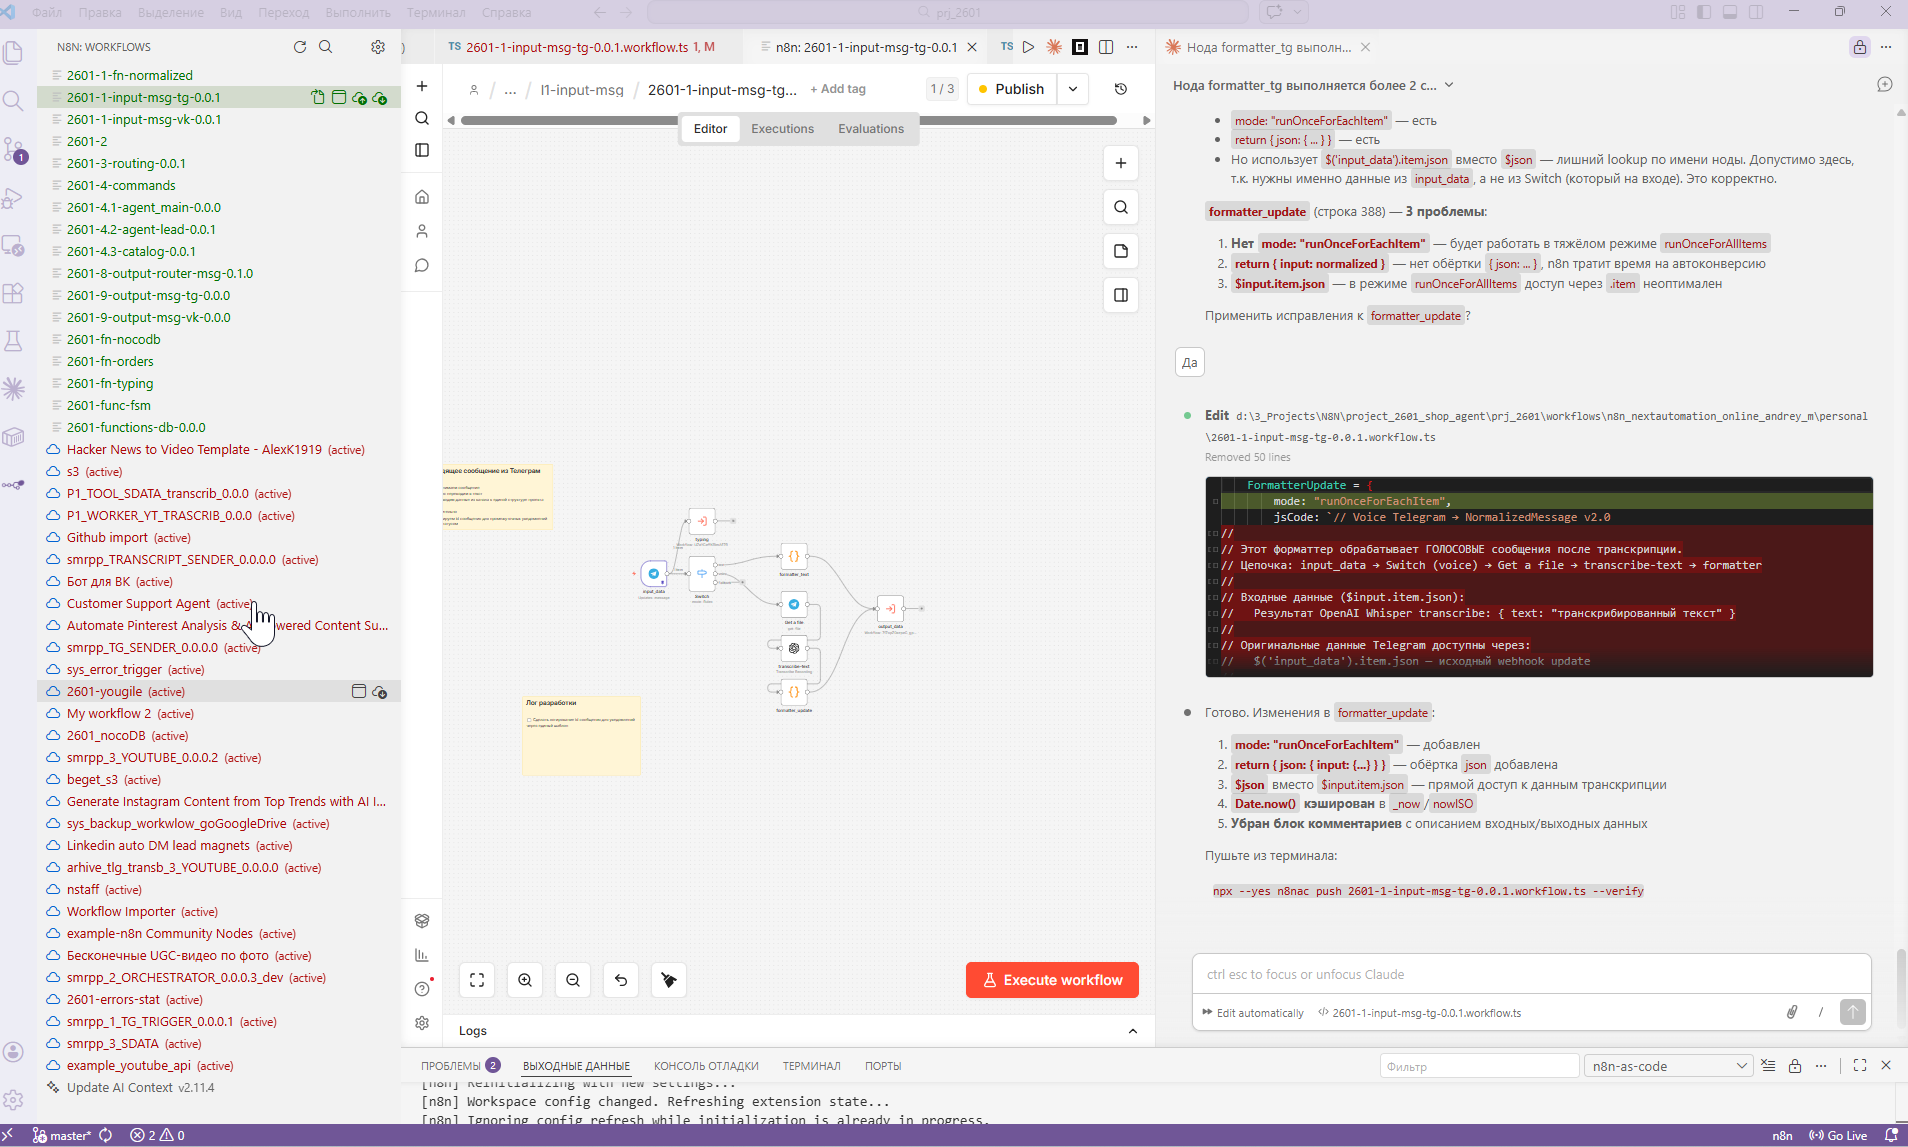Split the editor to the right
Image resolution: width=1908 pixels, height=1147 pixels.
pyautogui.click(x=1106, y=47)
